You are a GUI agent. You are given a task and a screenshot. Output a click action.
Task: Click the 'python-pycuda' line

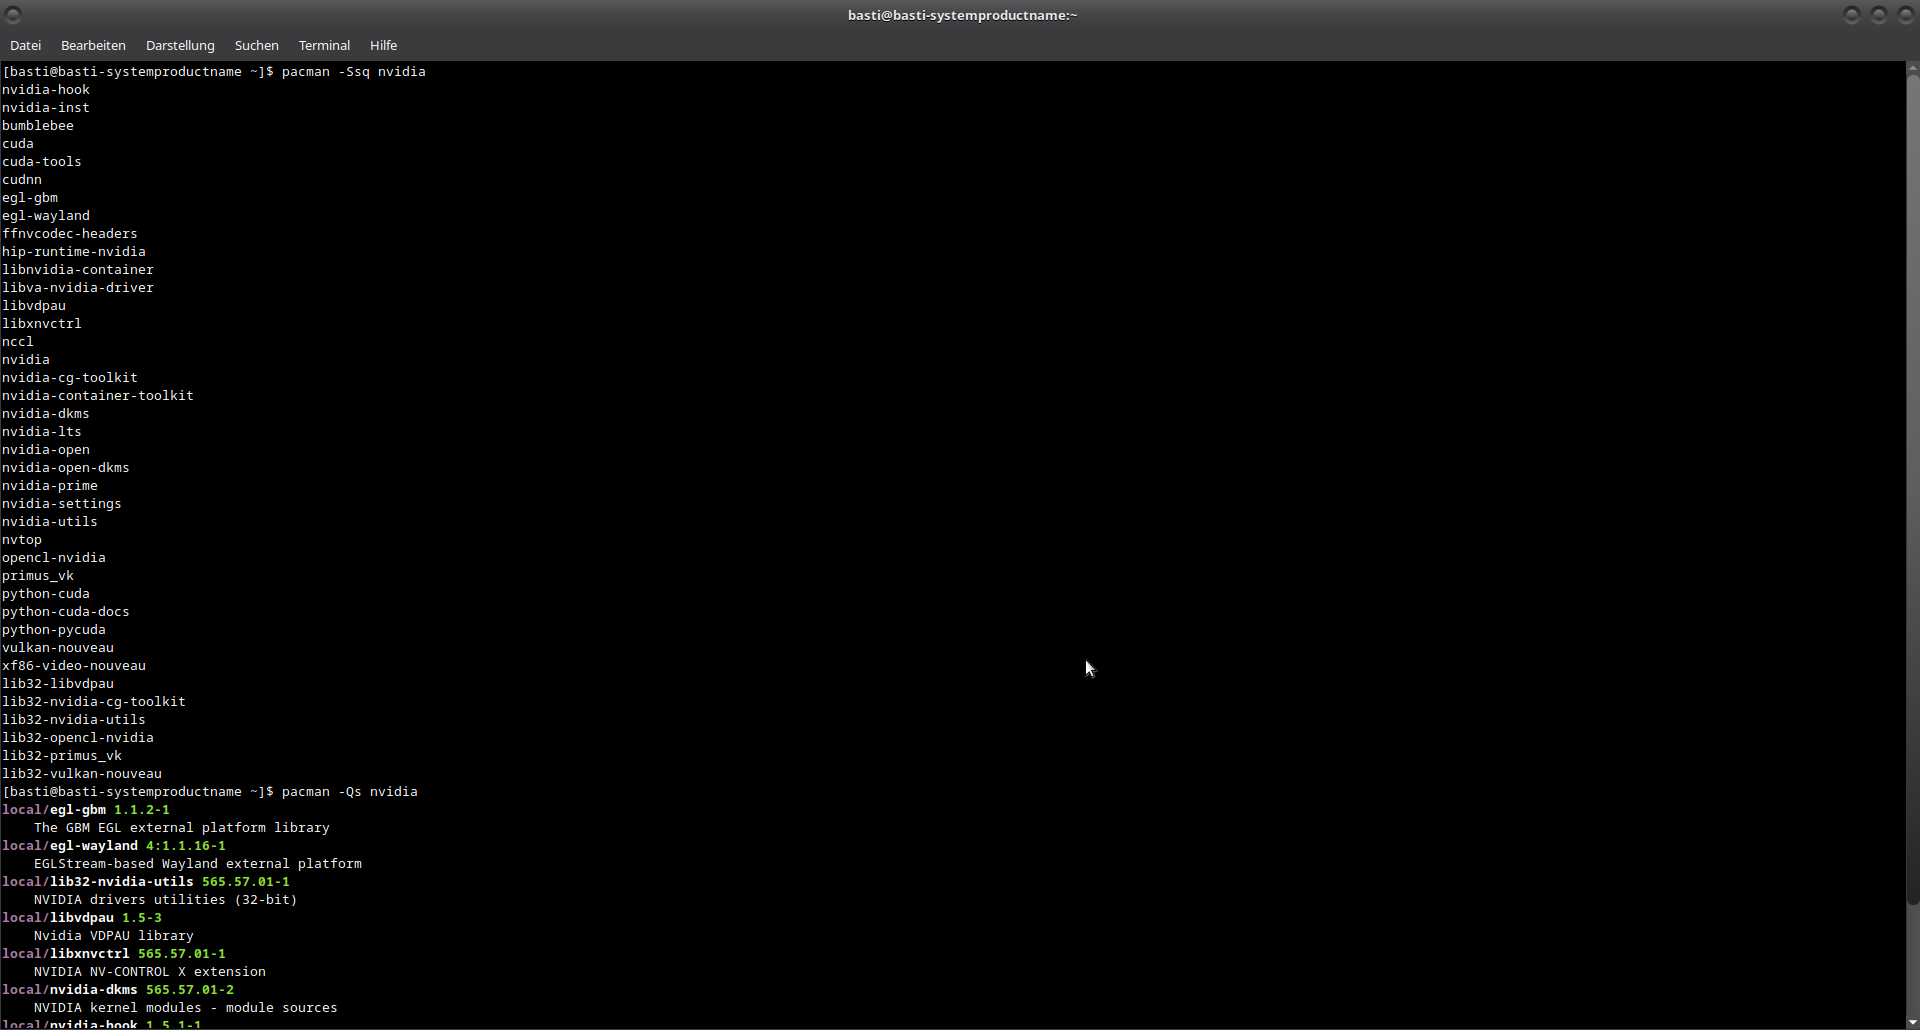(54, 630)
